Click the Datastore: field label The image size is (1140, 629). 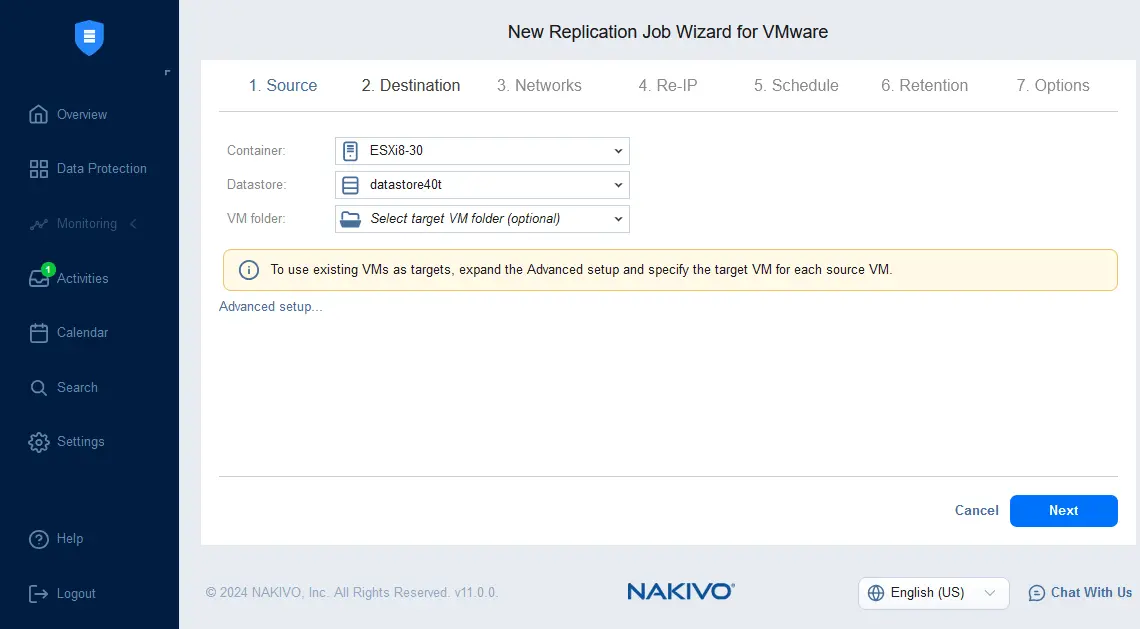pos(257,185)
